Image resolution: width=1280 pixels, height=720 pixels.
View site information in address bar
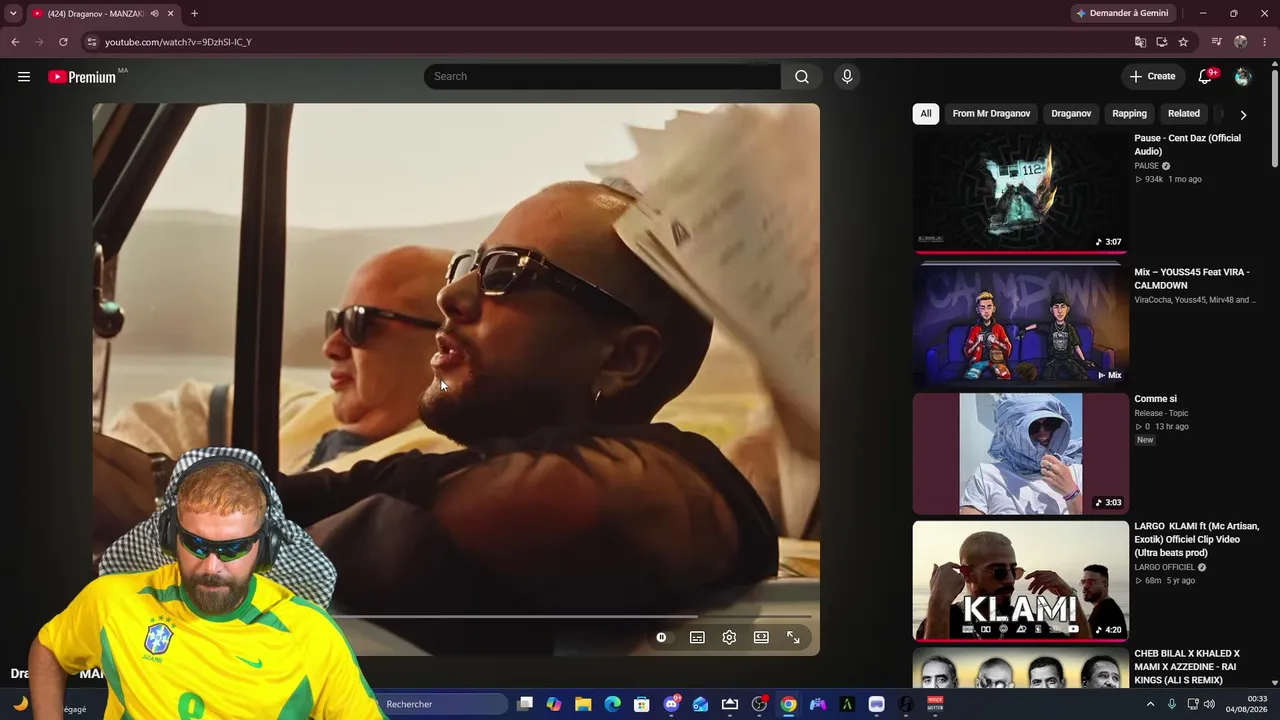click(91, 42)
